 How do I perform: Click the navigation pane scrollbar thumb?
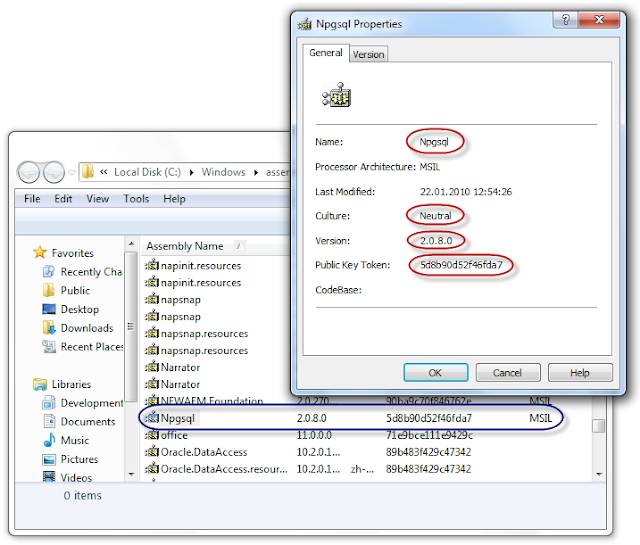tap(131, 327)
